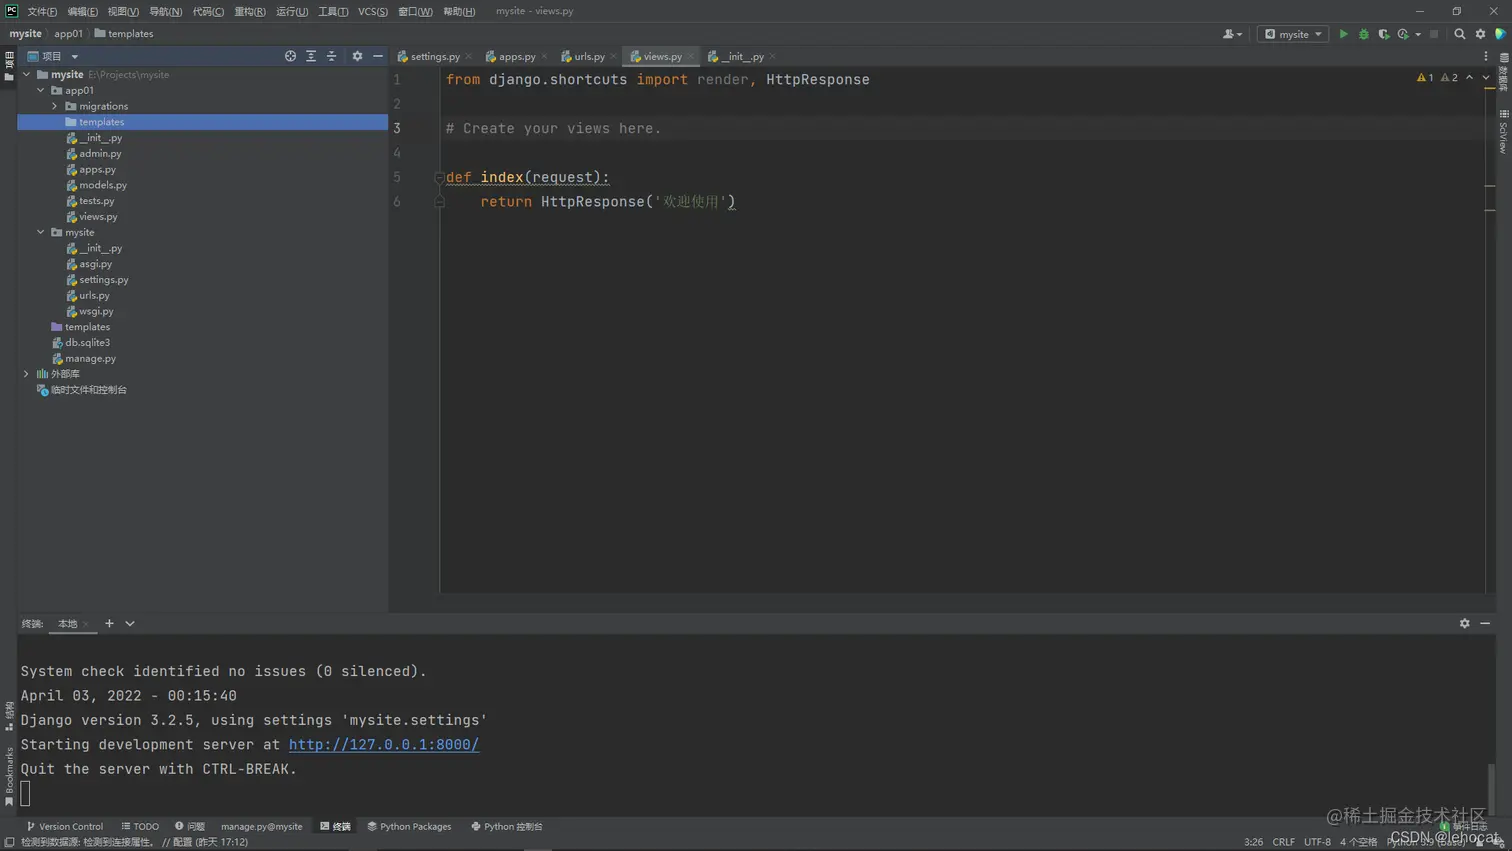Open http://127.0.0.1:8000/ link in terminal
Viewport: 1512px width, 851px height.
click(384, 744)
